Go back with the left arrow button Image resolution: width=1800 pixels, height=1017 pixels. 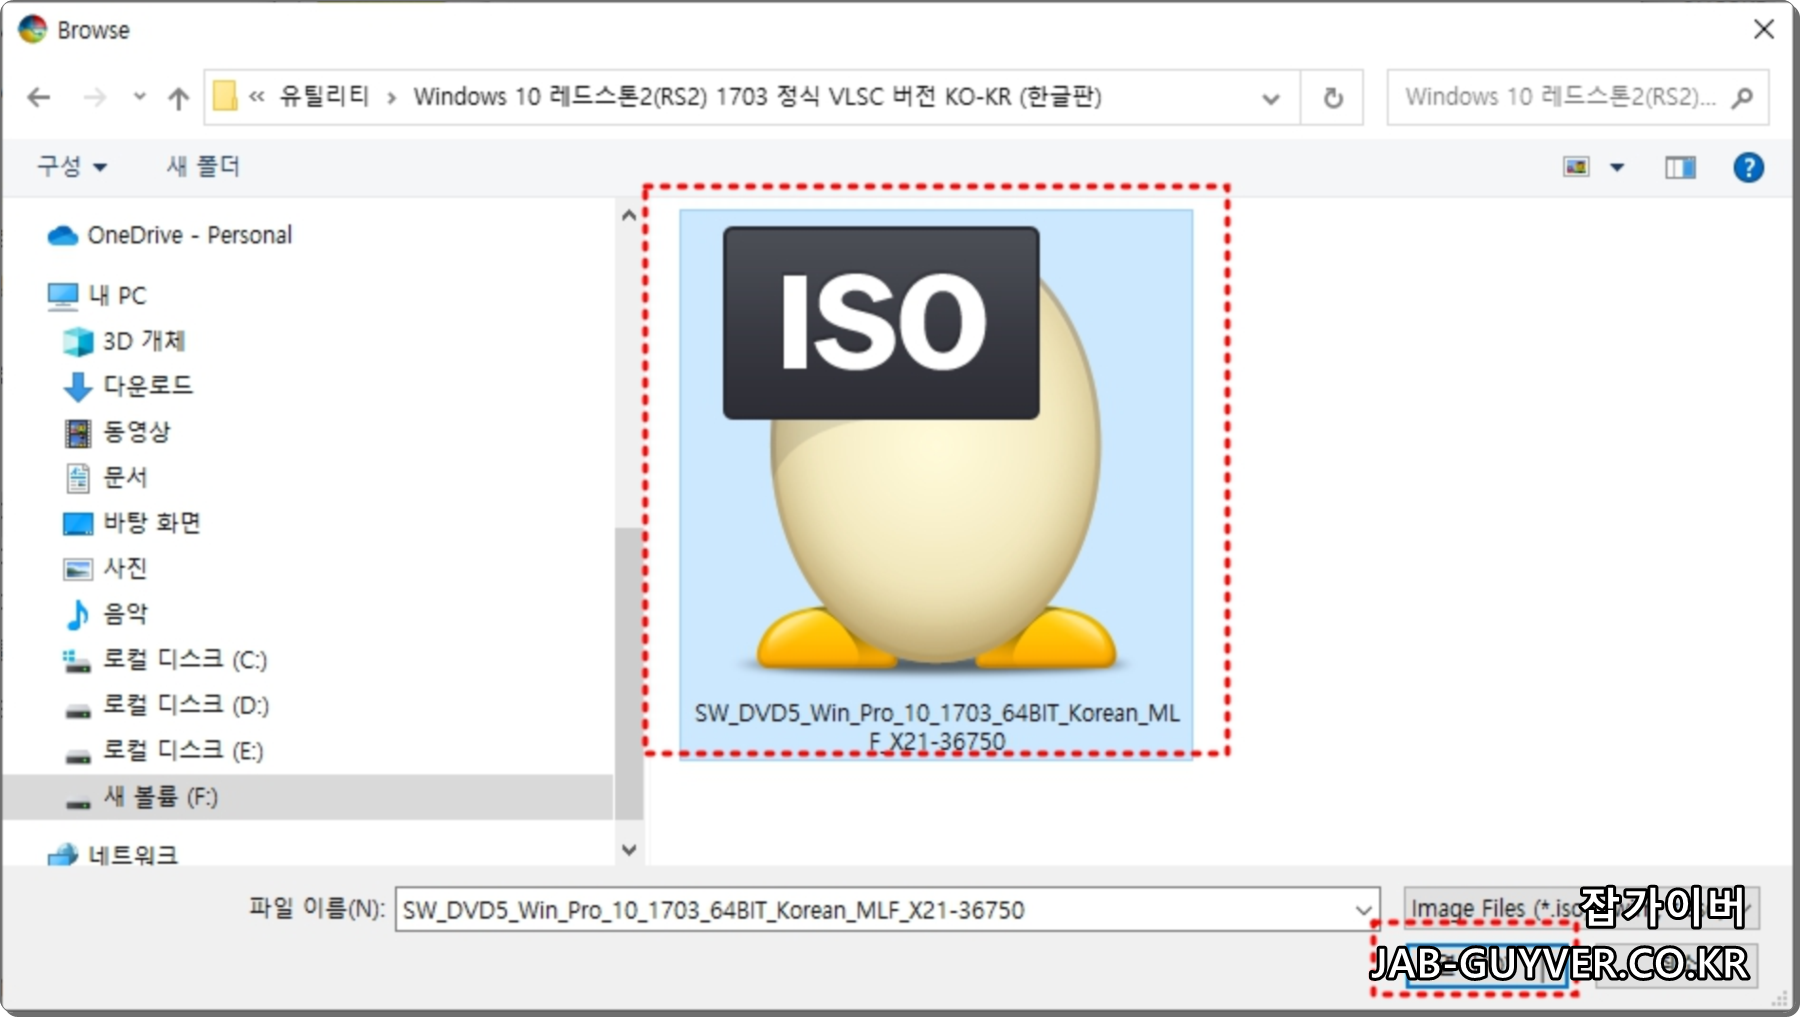tap(39, 97)
